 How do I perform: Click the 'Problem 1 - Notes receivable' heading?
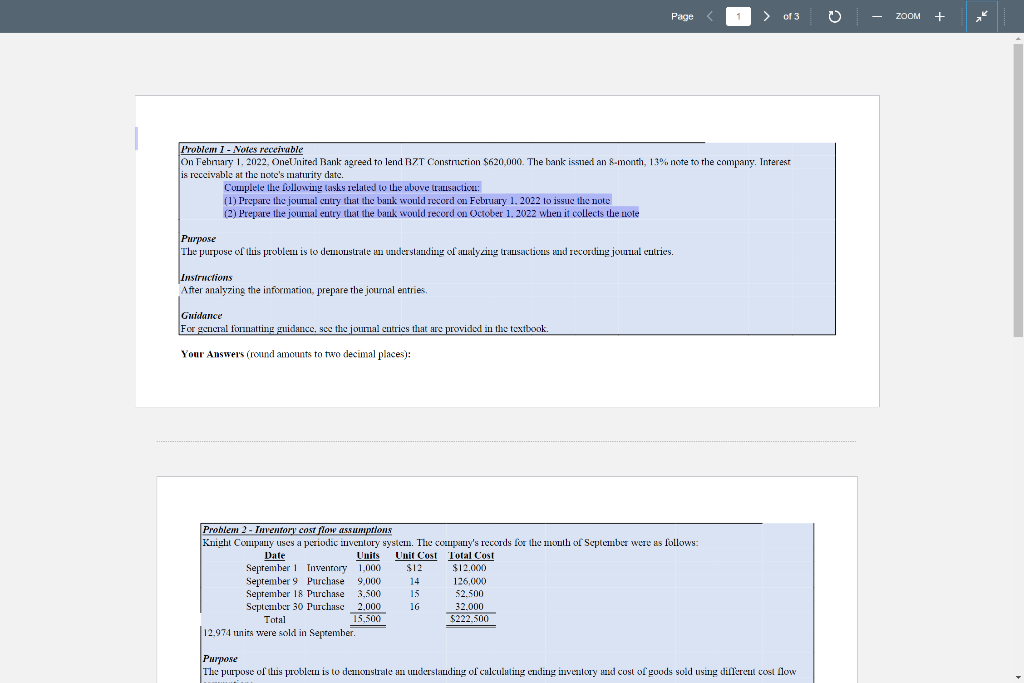tap(242, 149)
